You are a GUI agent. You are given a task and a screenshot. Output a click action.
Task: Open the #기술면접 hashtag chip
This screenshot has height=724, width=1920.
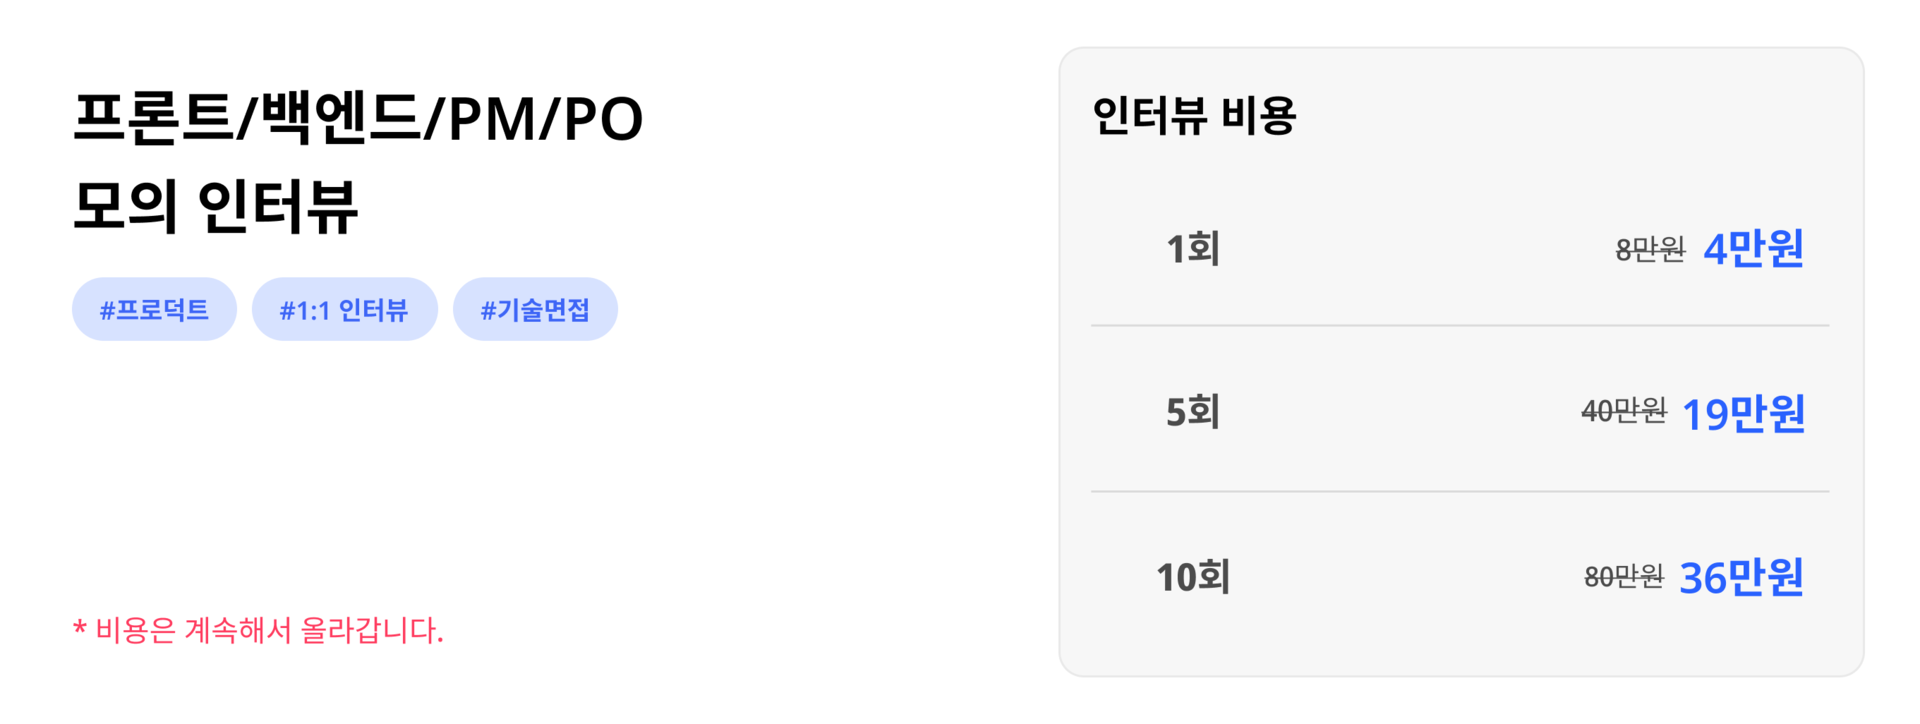(x=535, y=309)
